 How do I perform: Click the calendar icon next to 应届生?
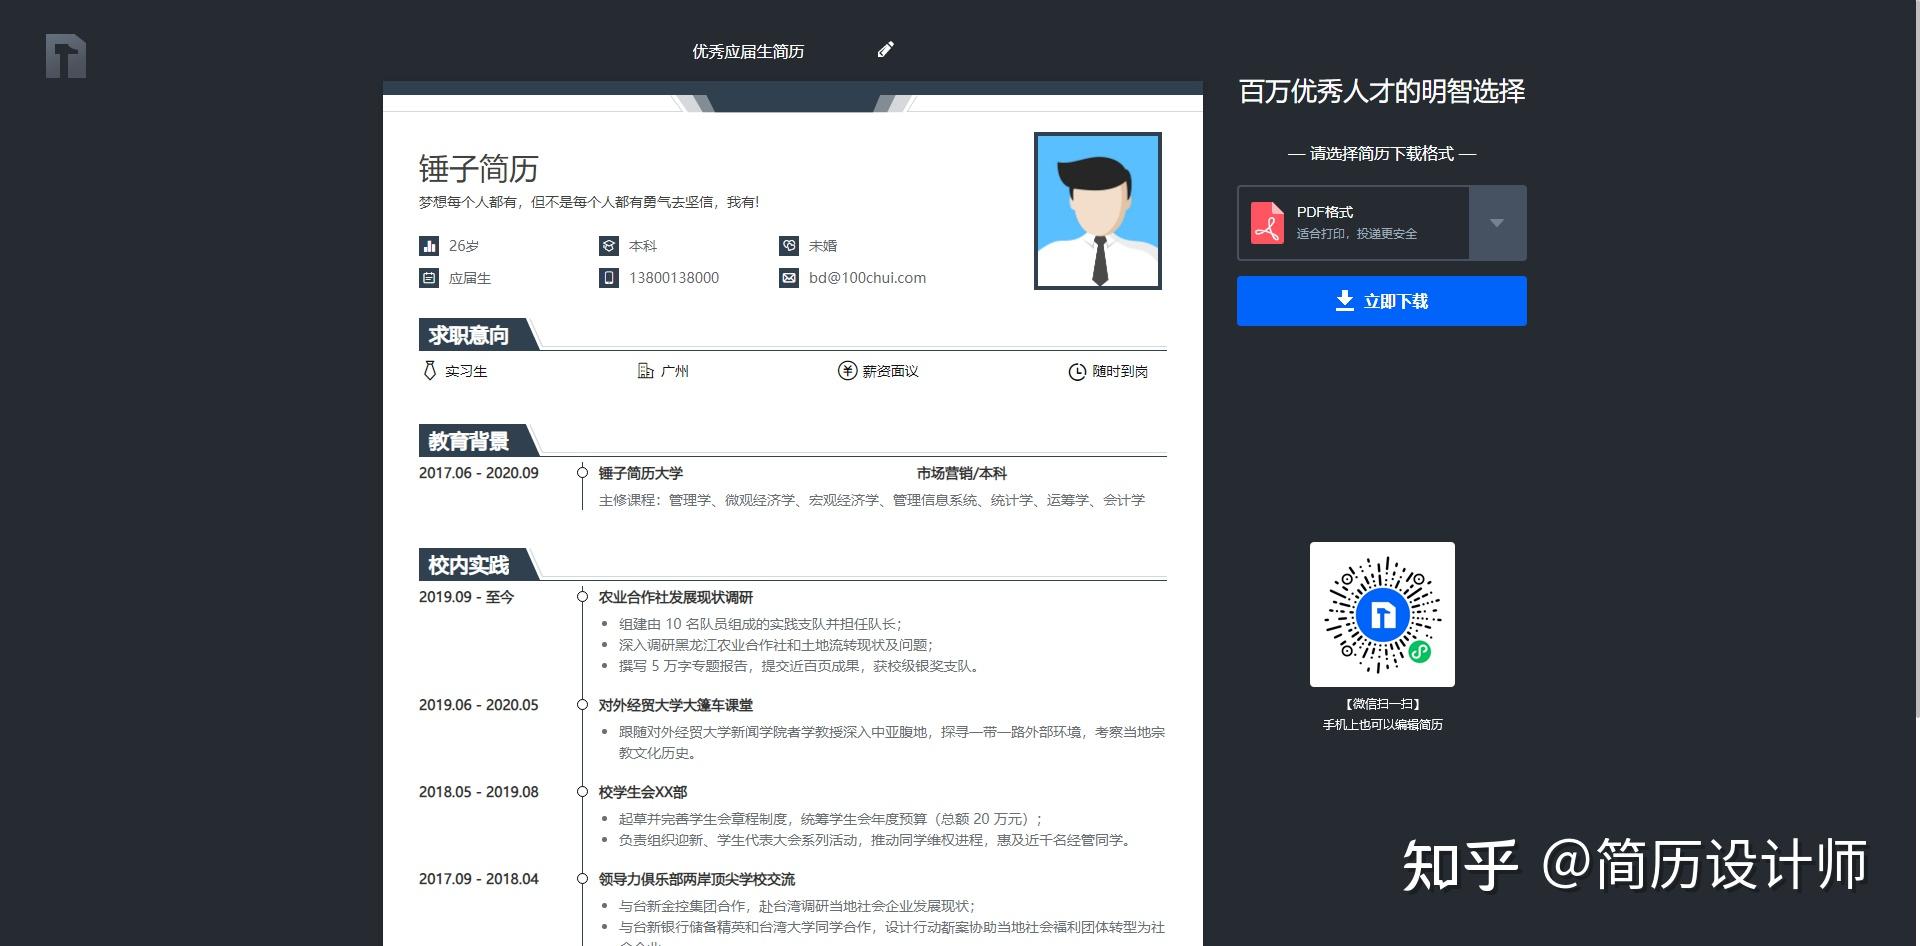(429, 278)
